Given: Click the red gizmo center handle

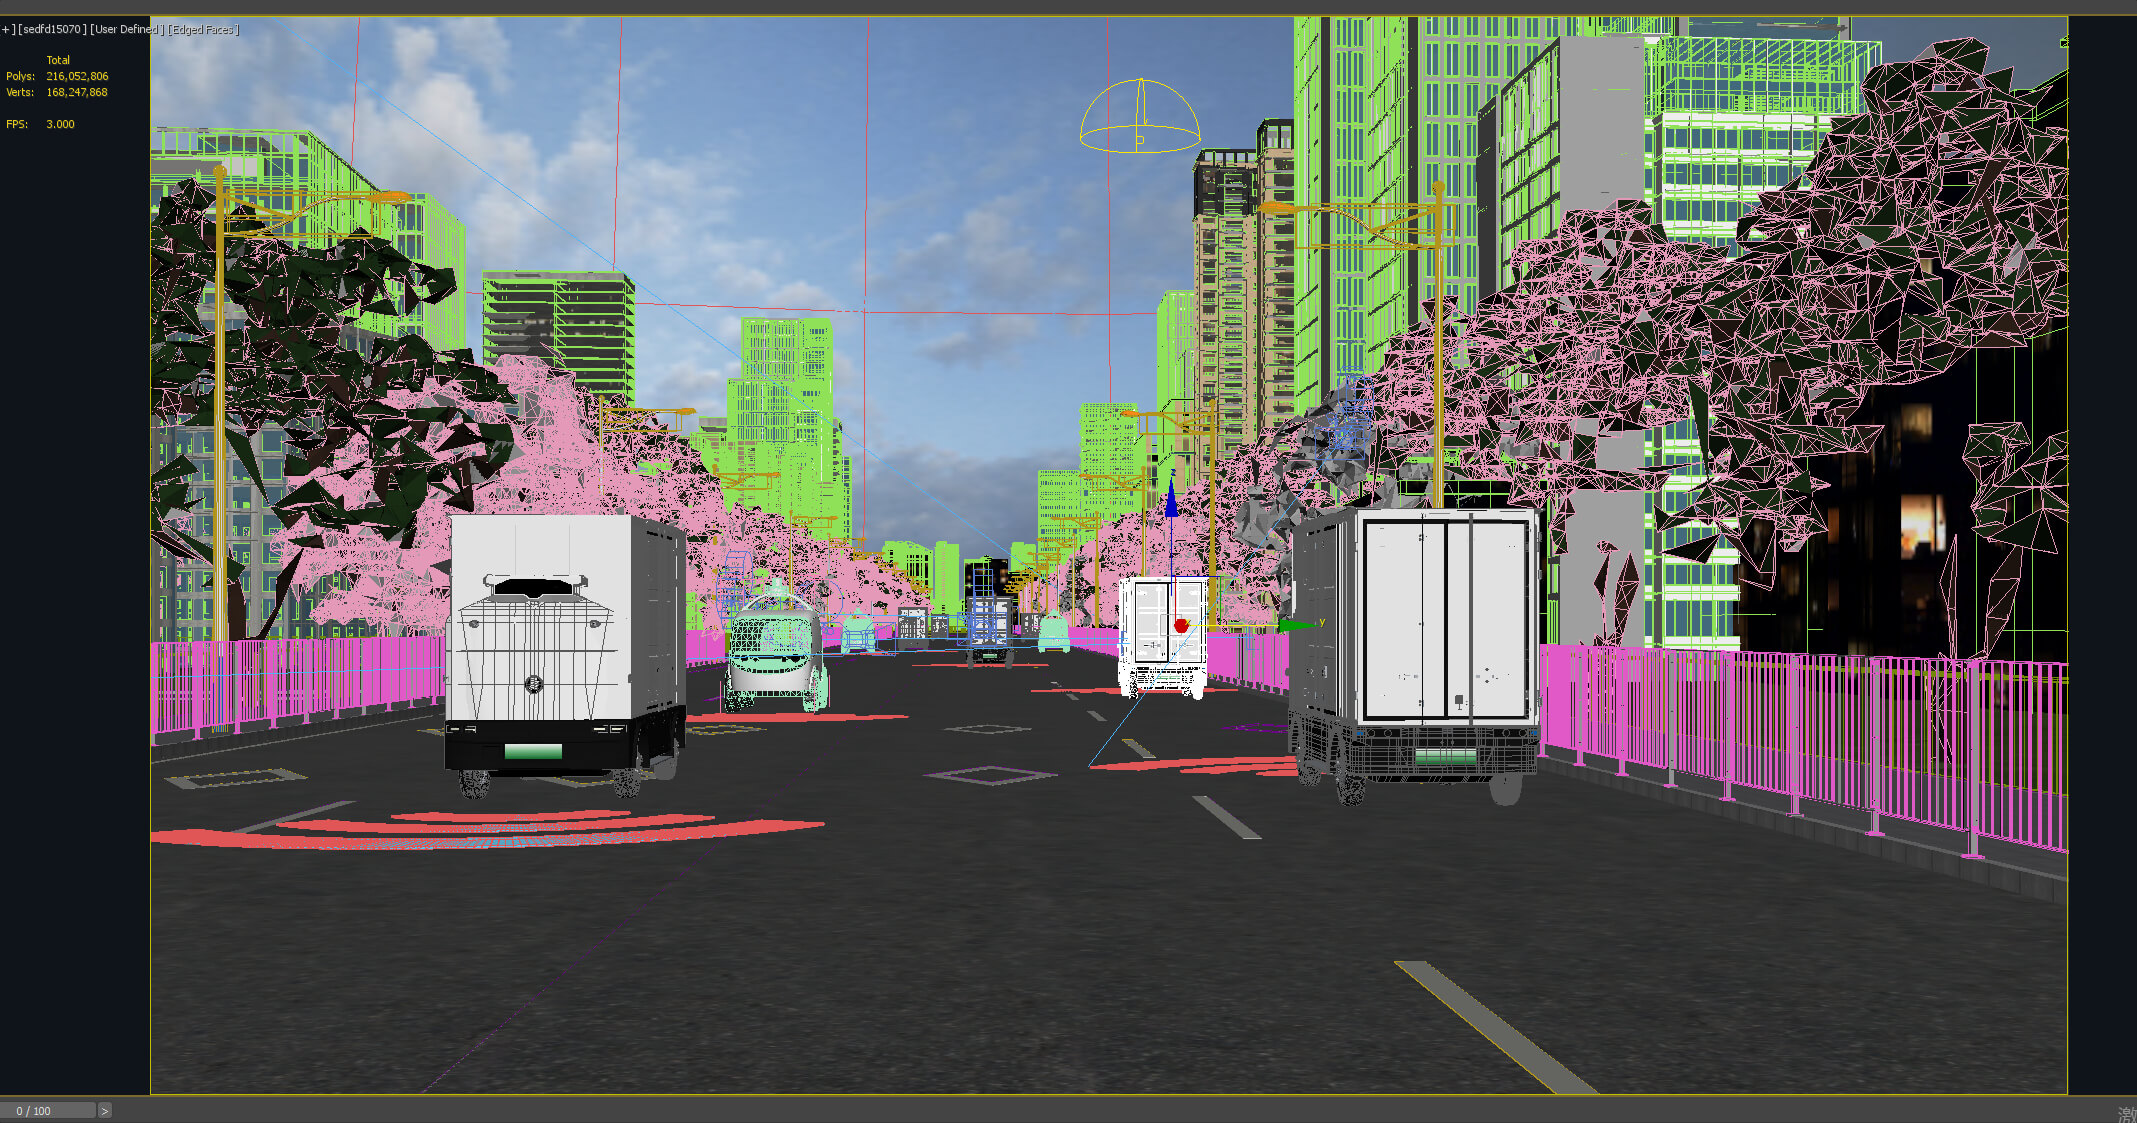Looking at the screenshot, I should pos(1181,625).
